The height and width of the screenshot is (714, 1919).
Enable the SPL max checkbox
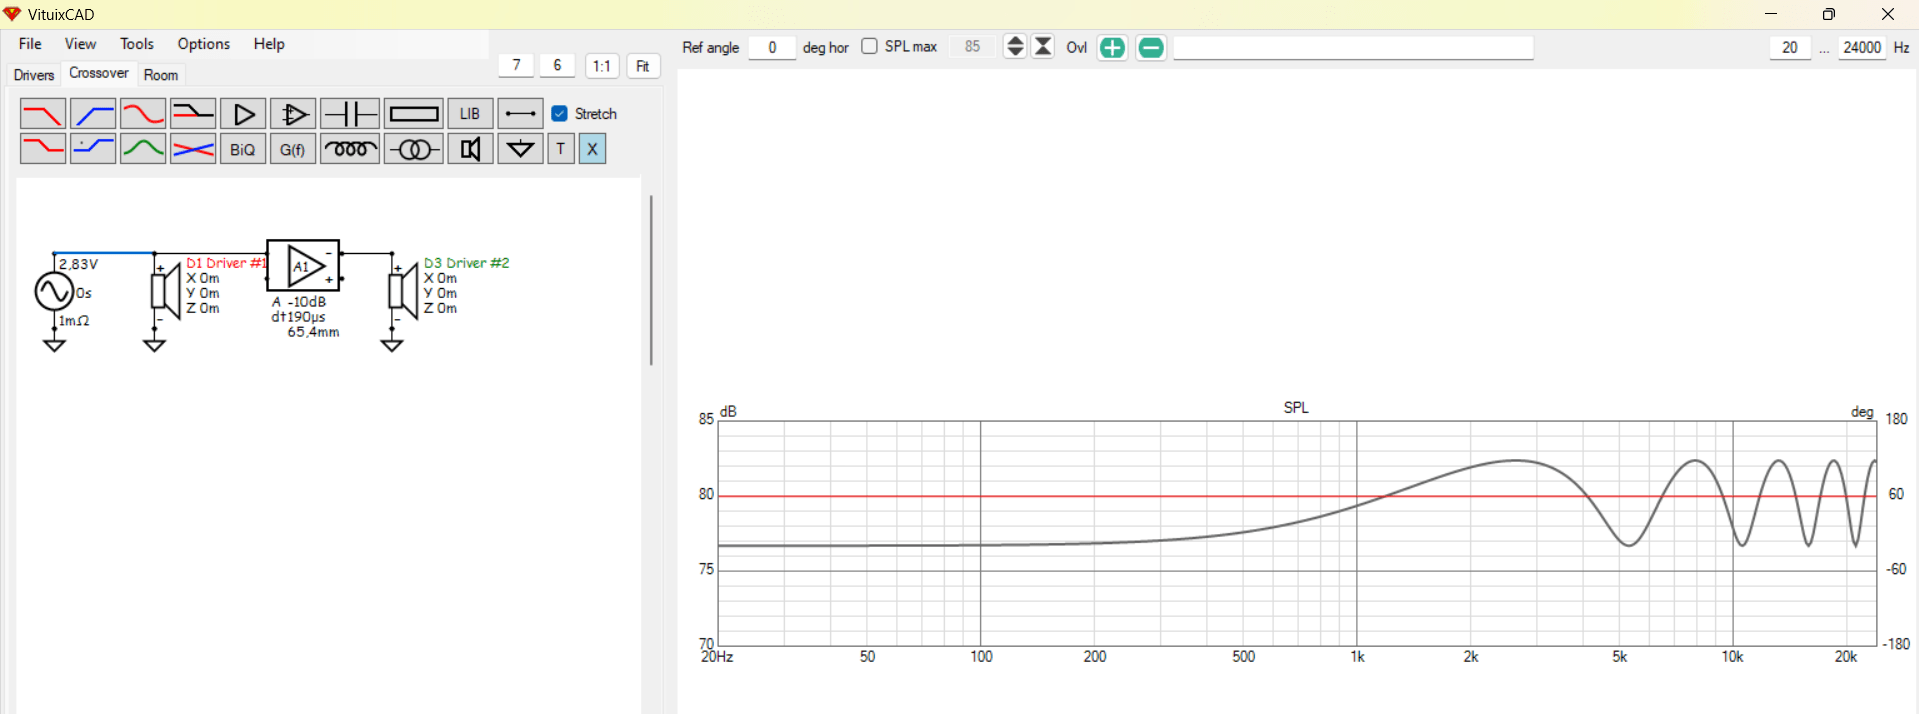(x=869, y=46)
